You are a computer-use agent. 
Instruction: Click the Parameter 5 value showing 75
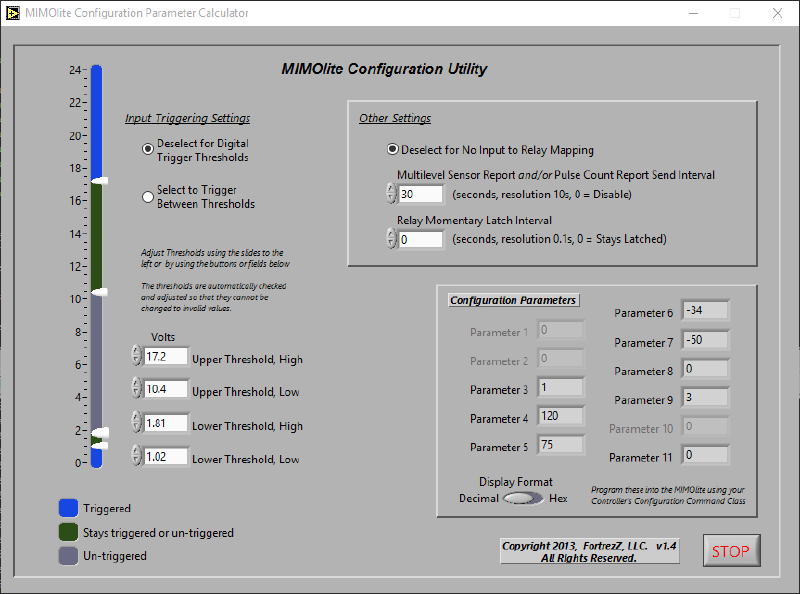click(561, 444)
